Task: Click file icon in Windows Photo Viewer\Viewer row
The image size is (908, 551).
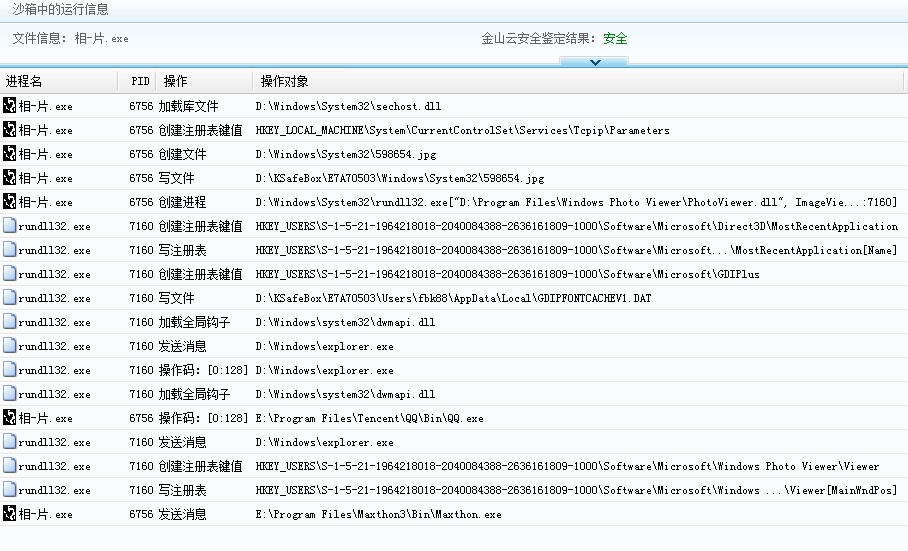Action: (9, 465)
